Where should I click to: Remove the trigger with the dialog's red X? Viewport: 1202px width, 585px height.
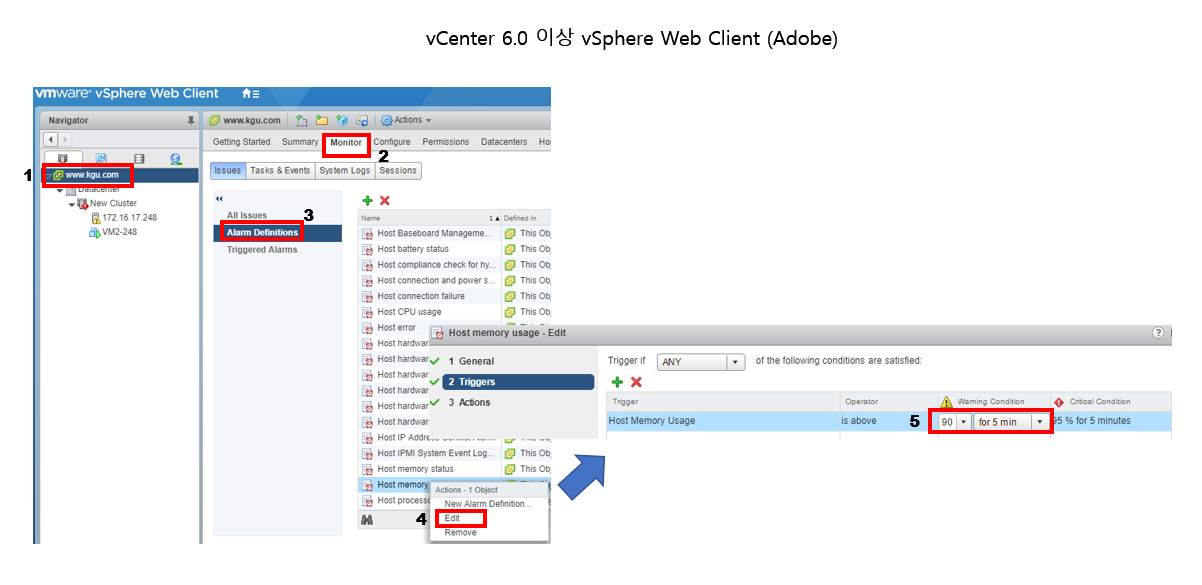(x=636, y=382)
